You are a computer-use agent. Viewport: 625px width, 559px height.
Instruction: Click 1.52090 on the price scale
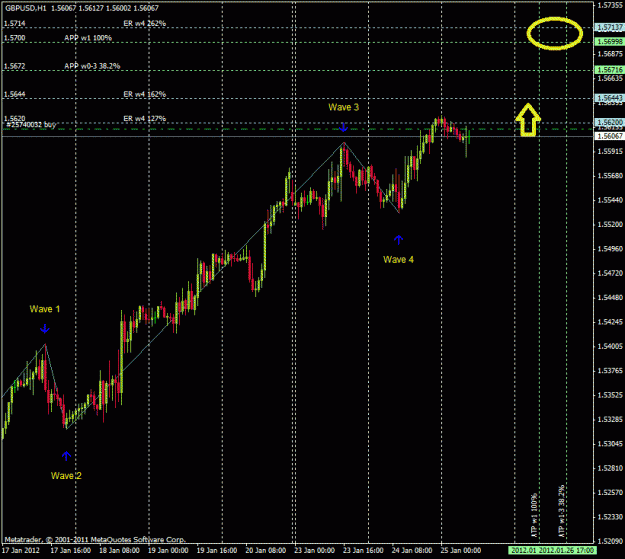click(610, 541)
